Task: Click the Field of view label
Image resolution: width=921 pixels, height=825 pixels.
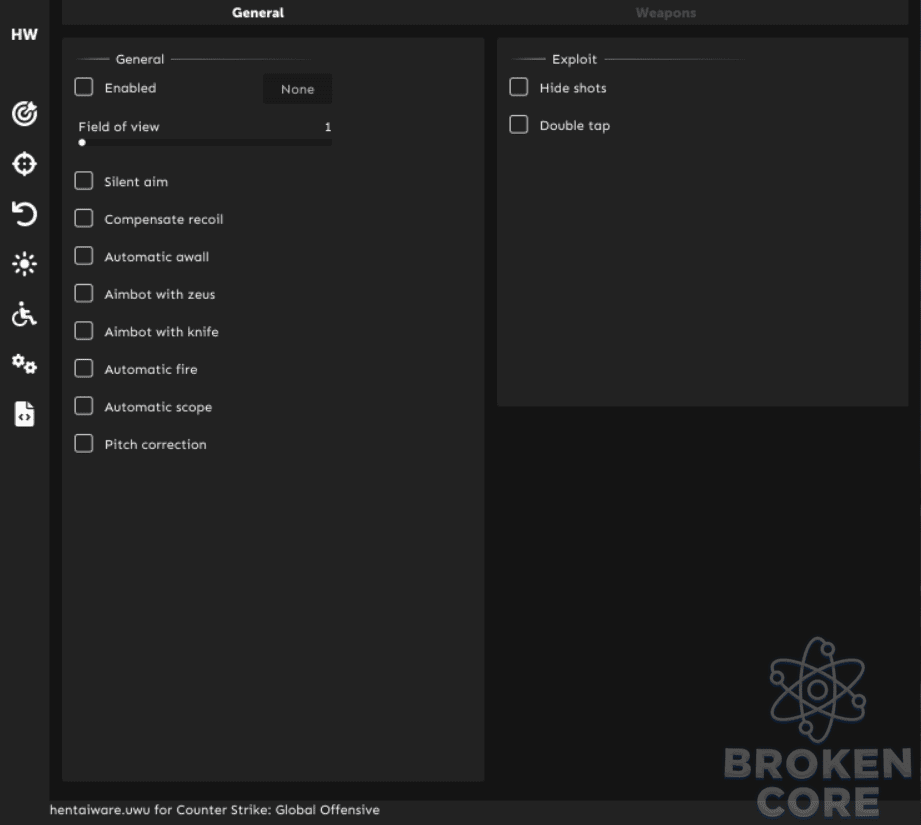Action: coord(119,127)
